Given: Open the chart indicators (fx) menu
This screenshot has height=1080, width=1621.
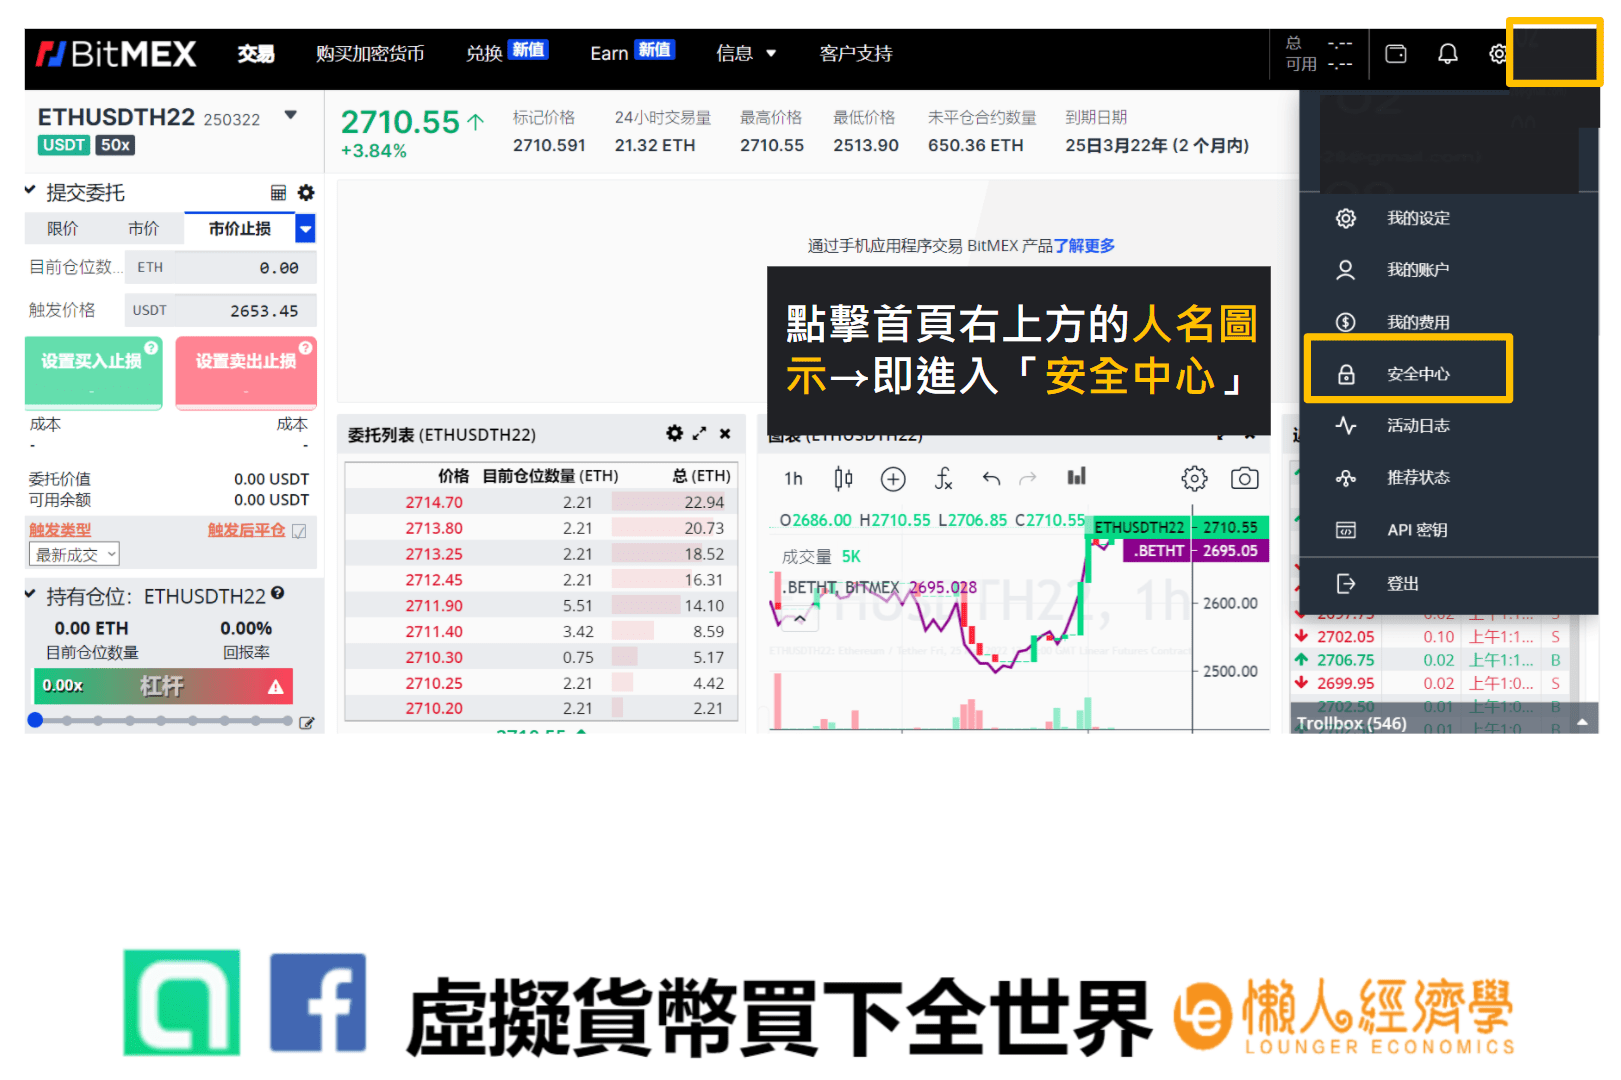Looking at the screenshot, I should (943, 479).
